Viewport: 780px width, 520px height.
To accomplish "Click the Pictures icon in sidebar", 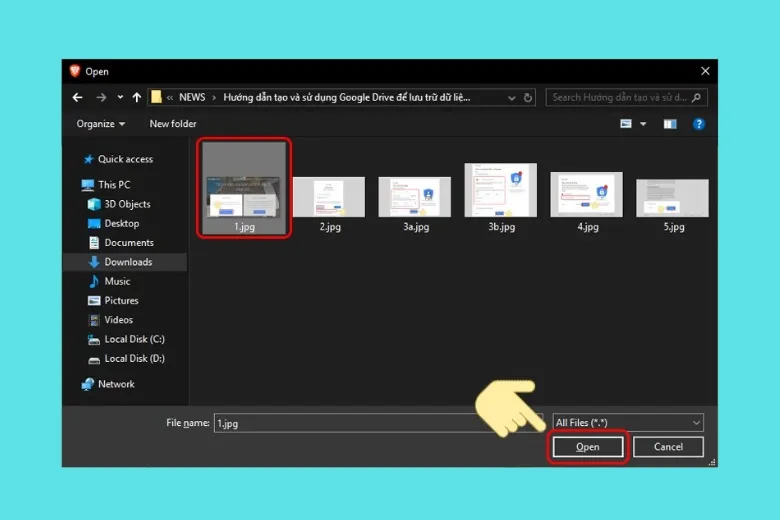I will pyautogui.click(x=94, y=301).
